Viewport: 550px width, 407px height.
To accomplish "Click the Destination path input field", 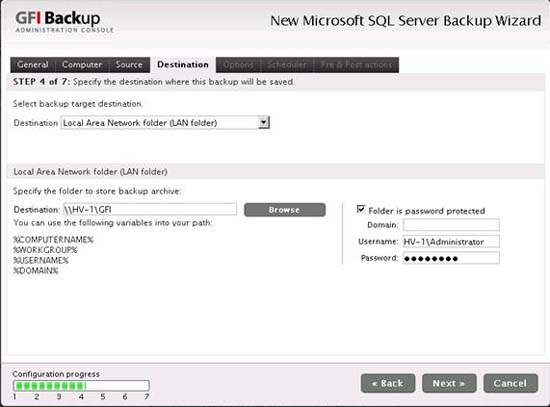I will tap(150, 209).
